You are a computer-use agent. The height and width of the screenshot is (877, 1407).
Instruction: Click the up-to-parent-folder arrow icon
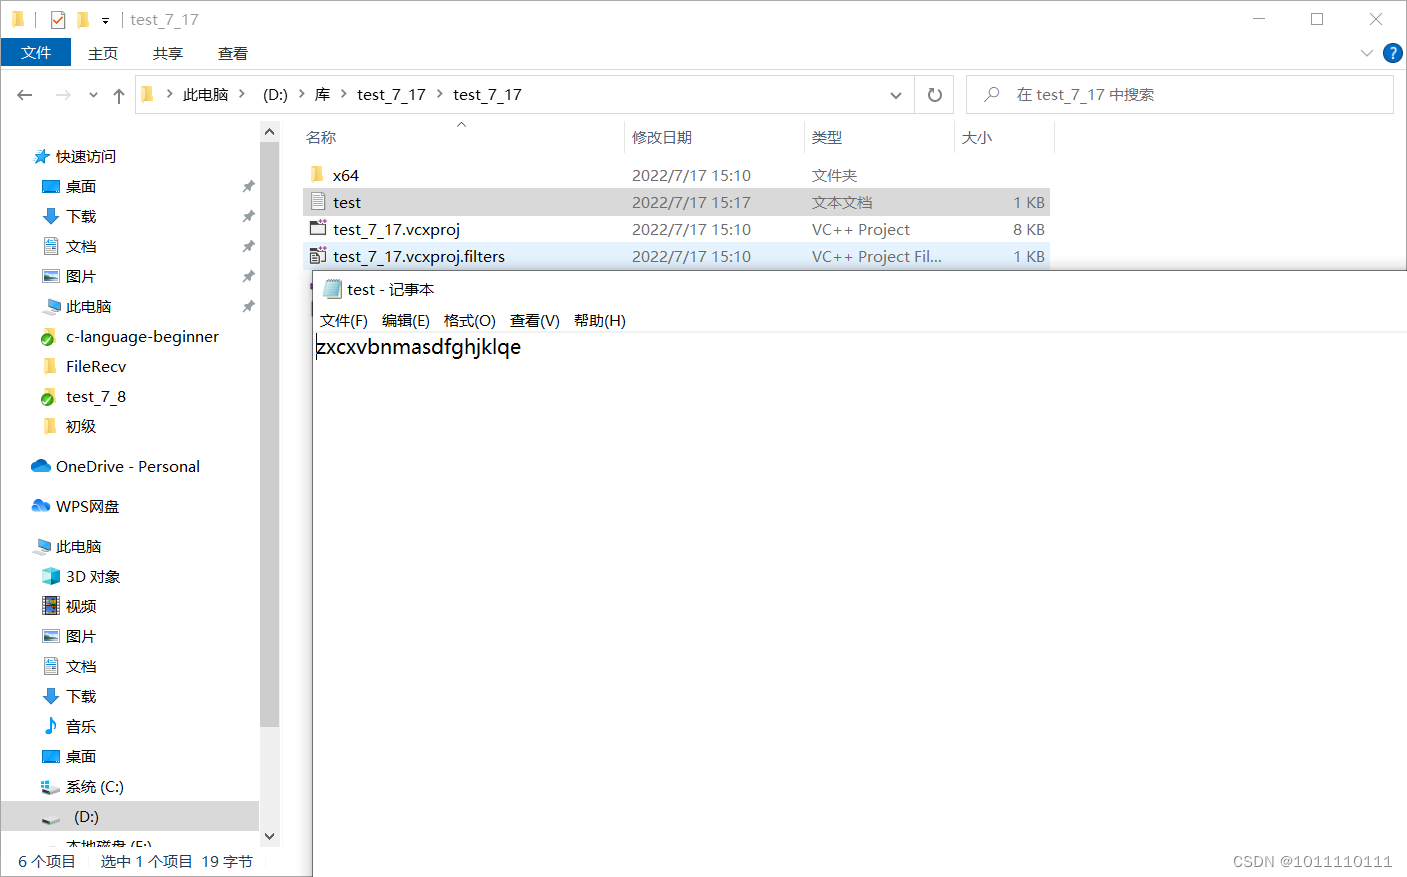click(117, 94)
